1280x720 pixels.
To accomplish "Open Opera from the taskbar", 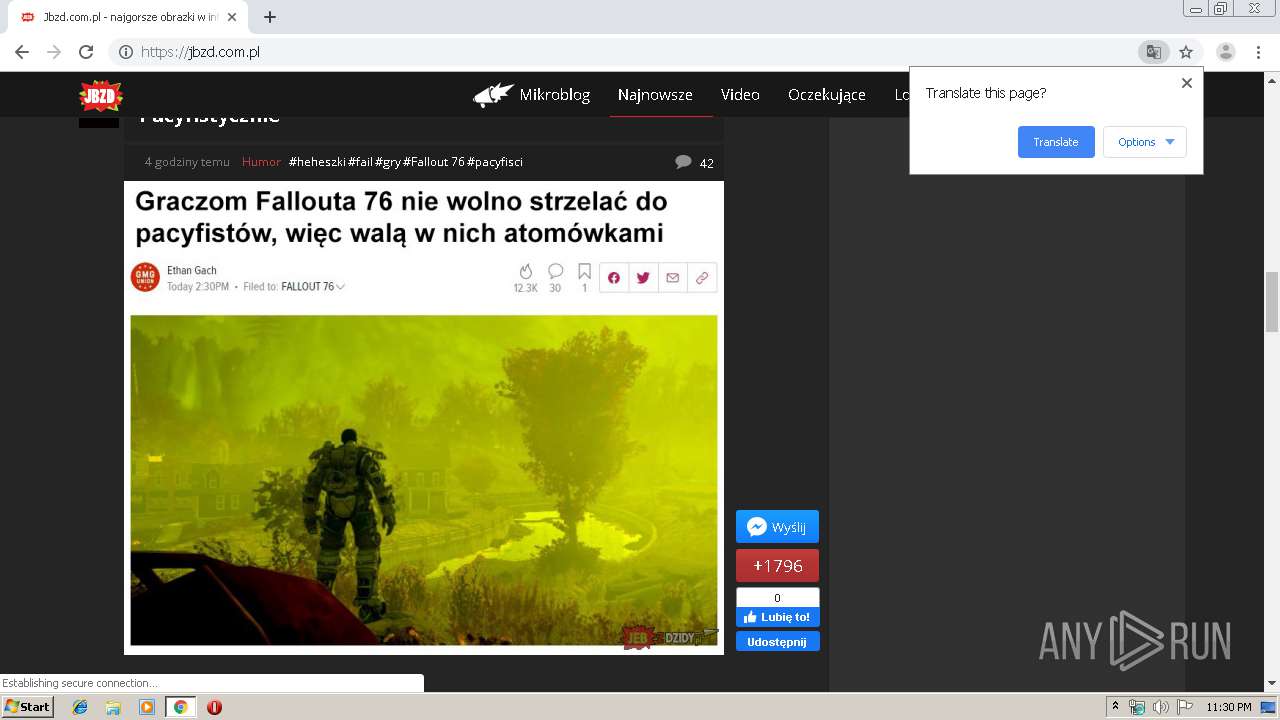I will (214, 707).
